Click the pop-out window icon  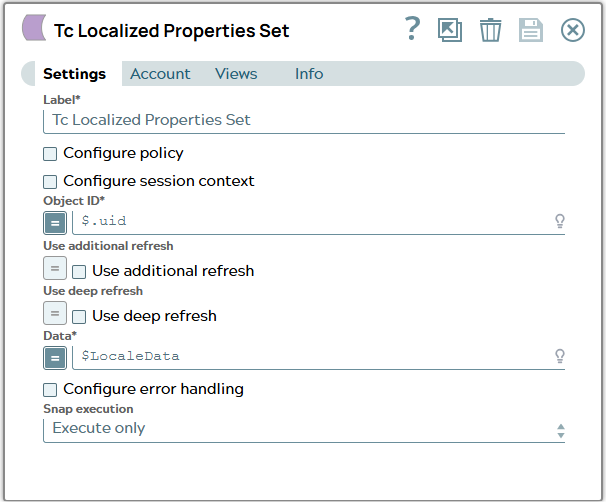pyautogui.click(x=450, y=30)
